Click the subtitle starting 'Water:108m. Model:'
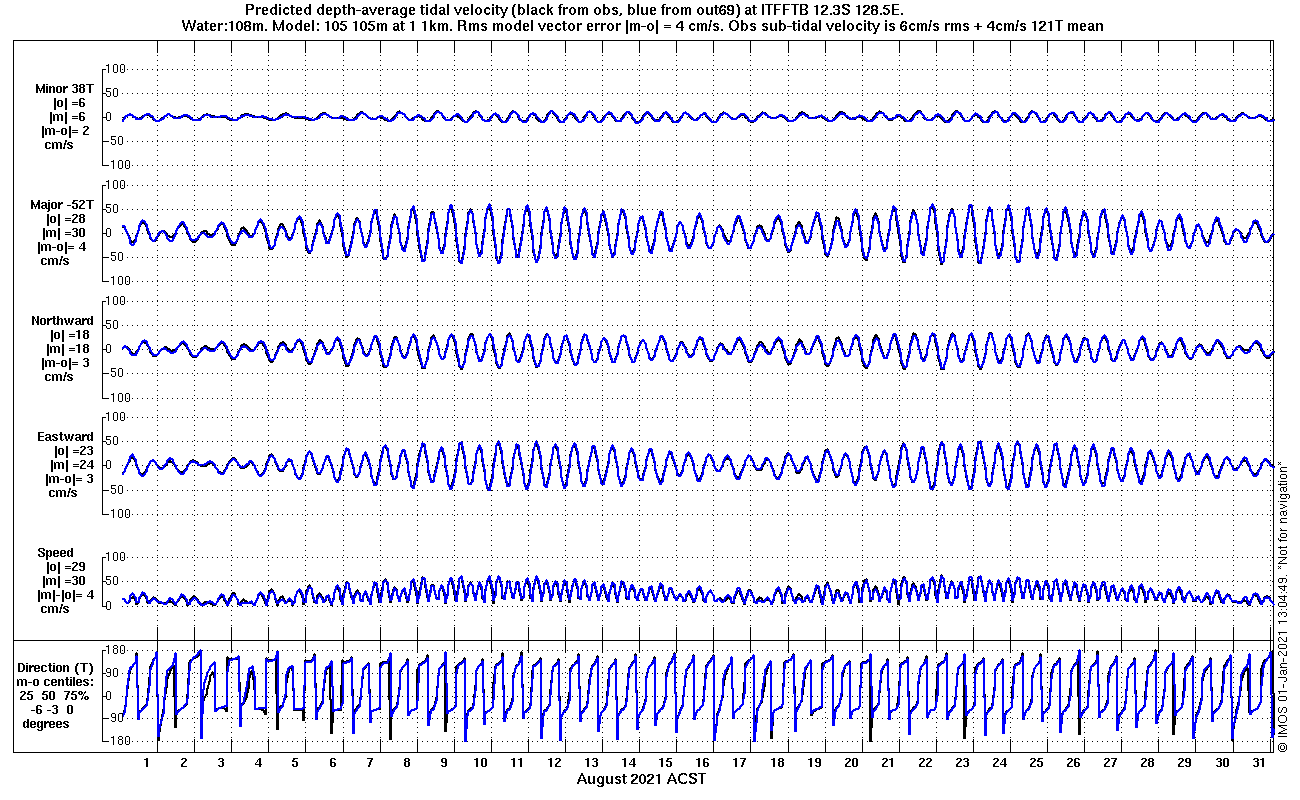Image resolution: width=1300 pixels, height=800 pixels. [643, 26]
